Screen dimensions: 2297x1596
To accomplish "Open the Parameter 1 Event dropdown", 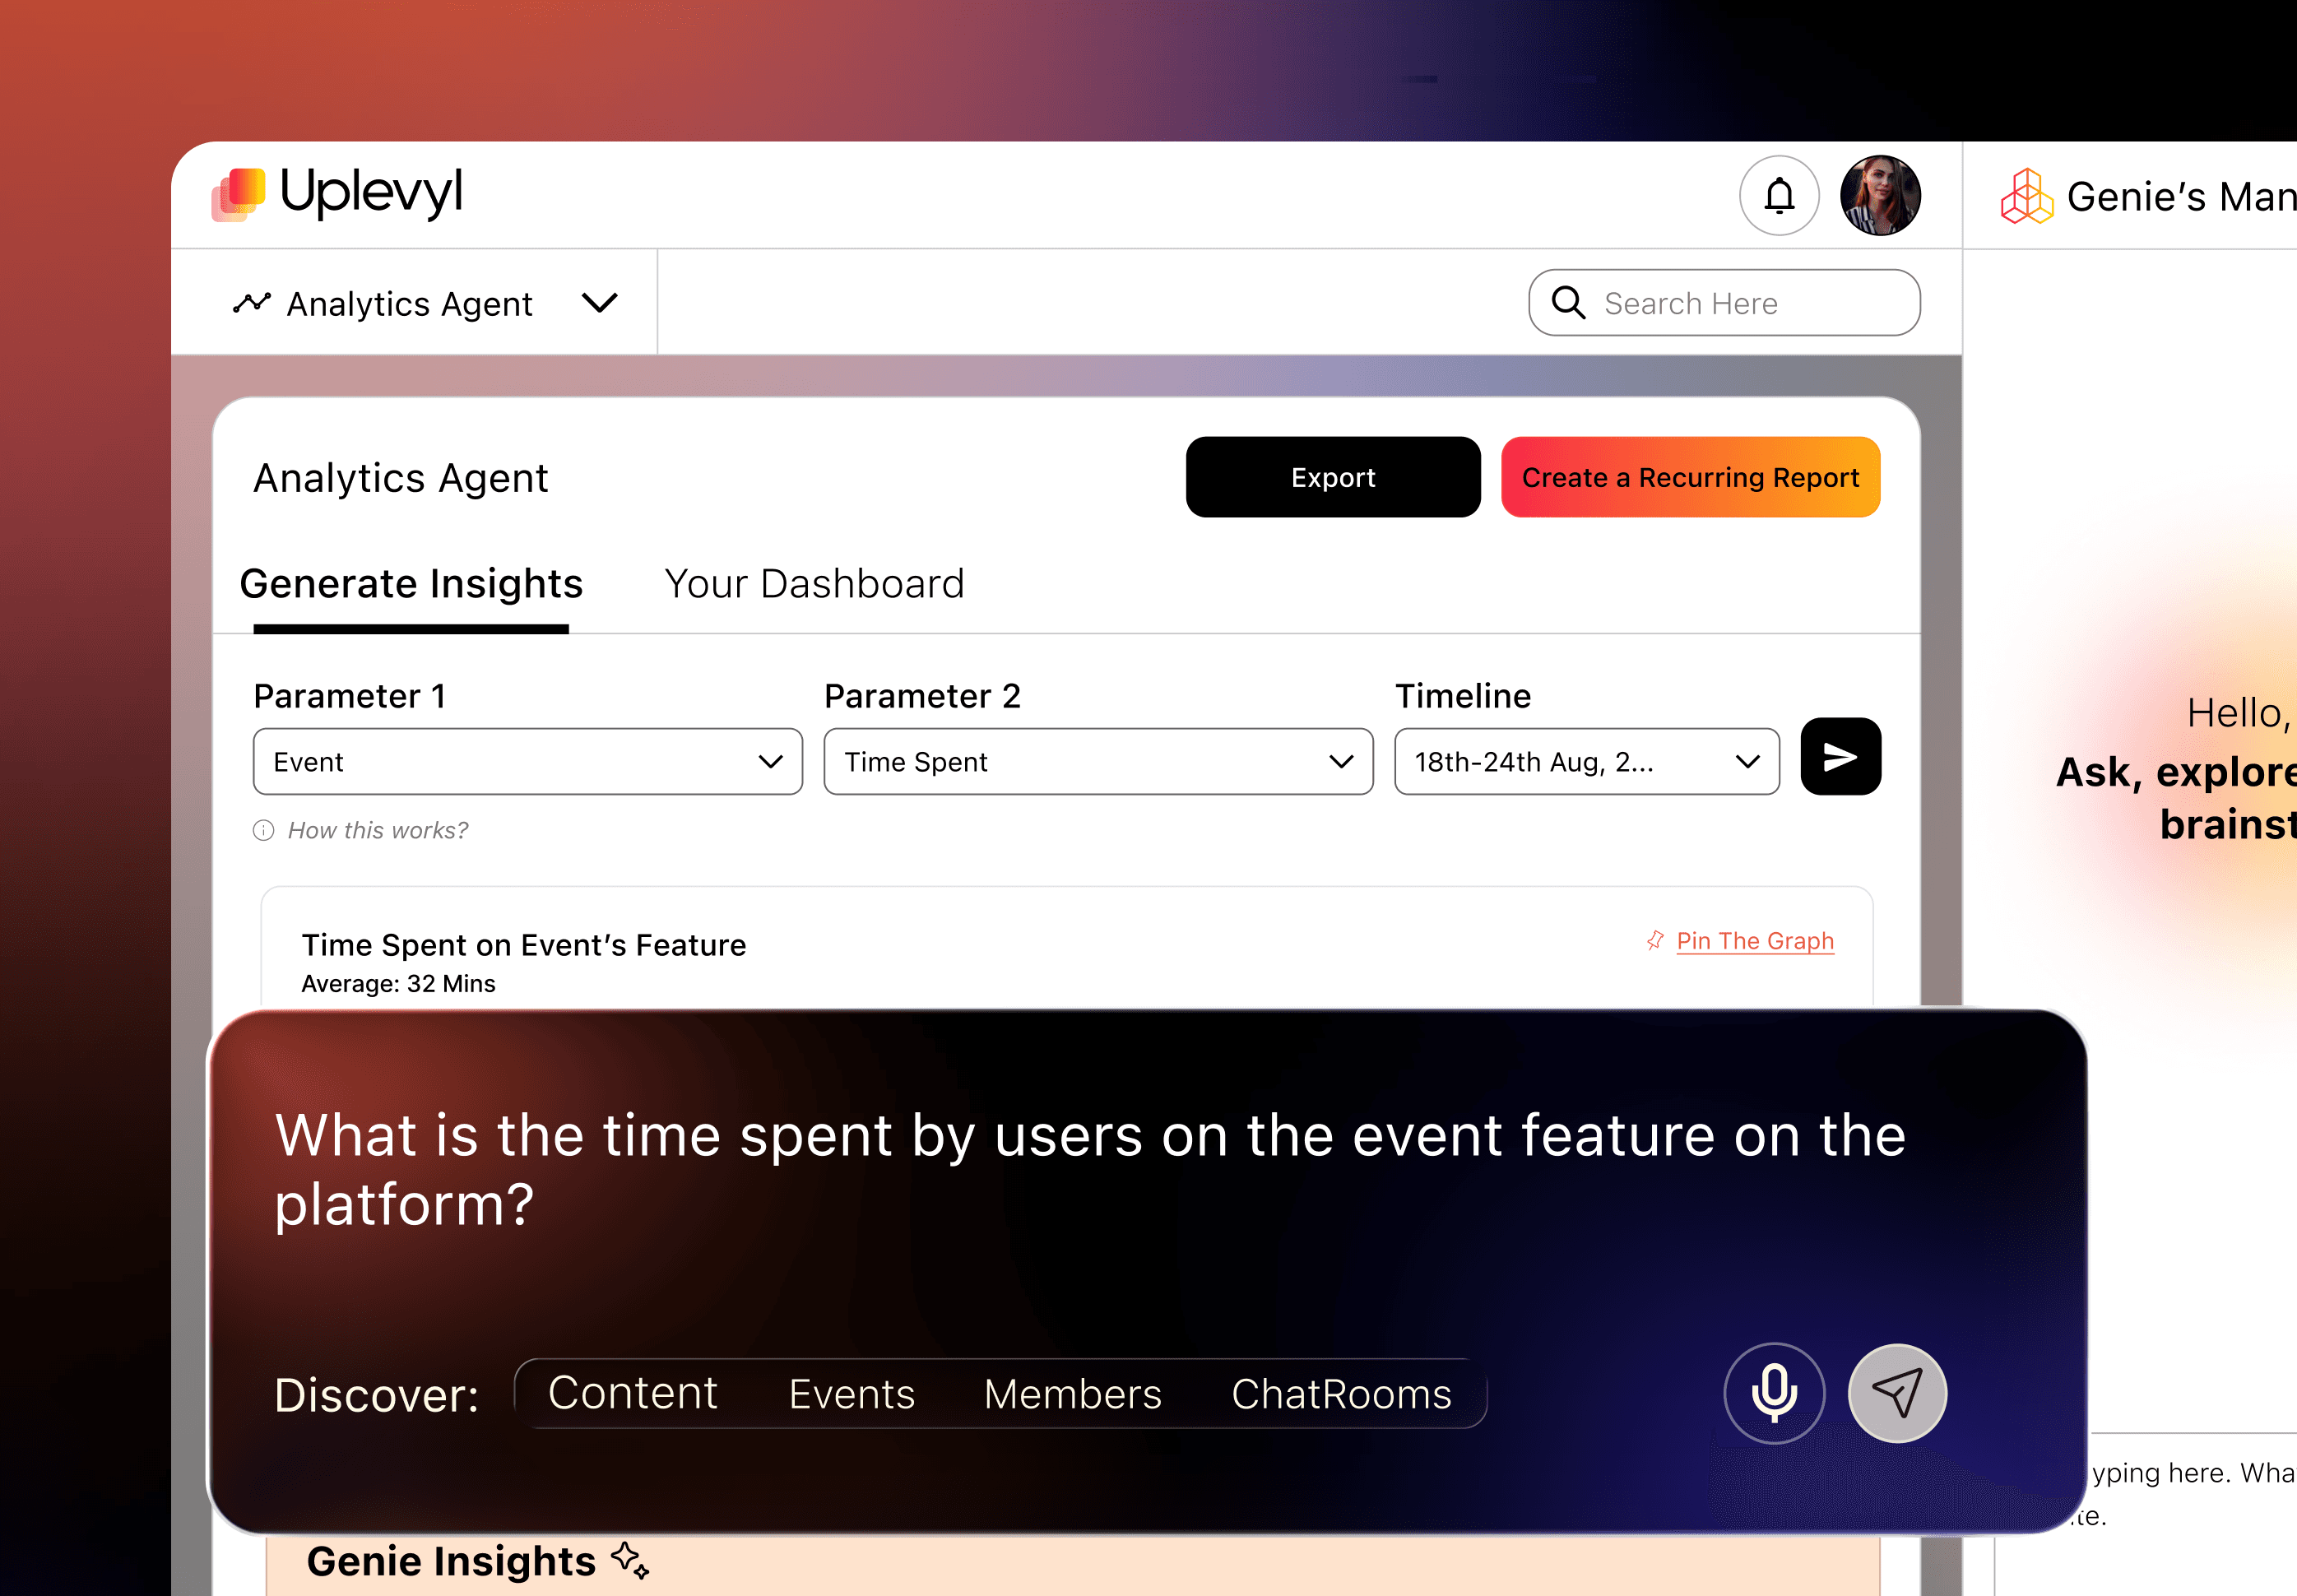I will point(527,762).
